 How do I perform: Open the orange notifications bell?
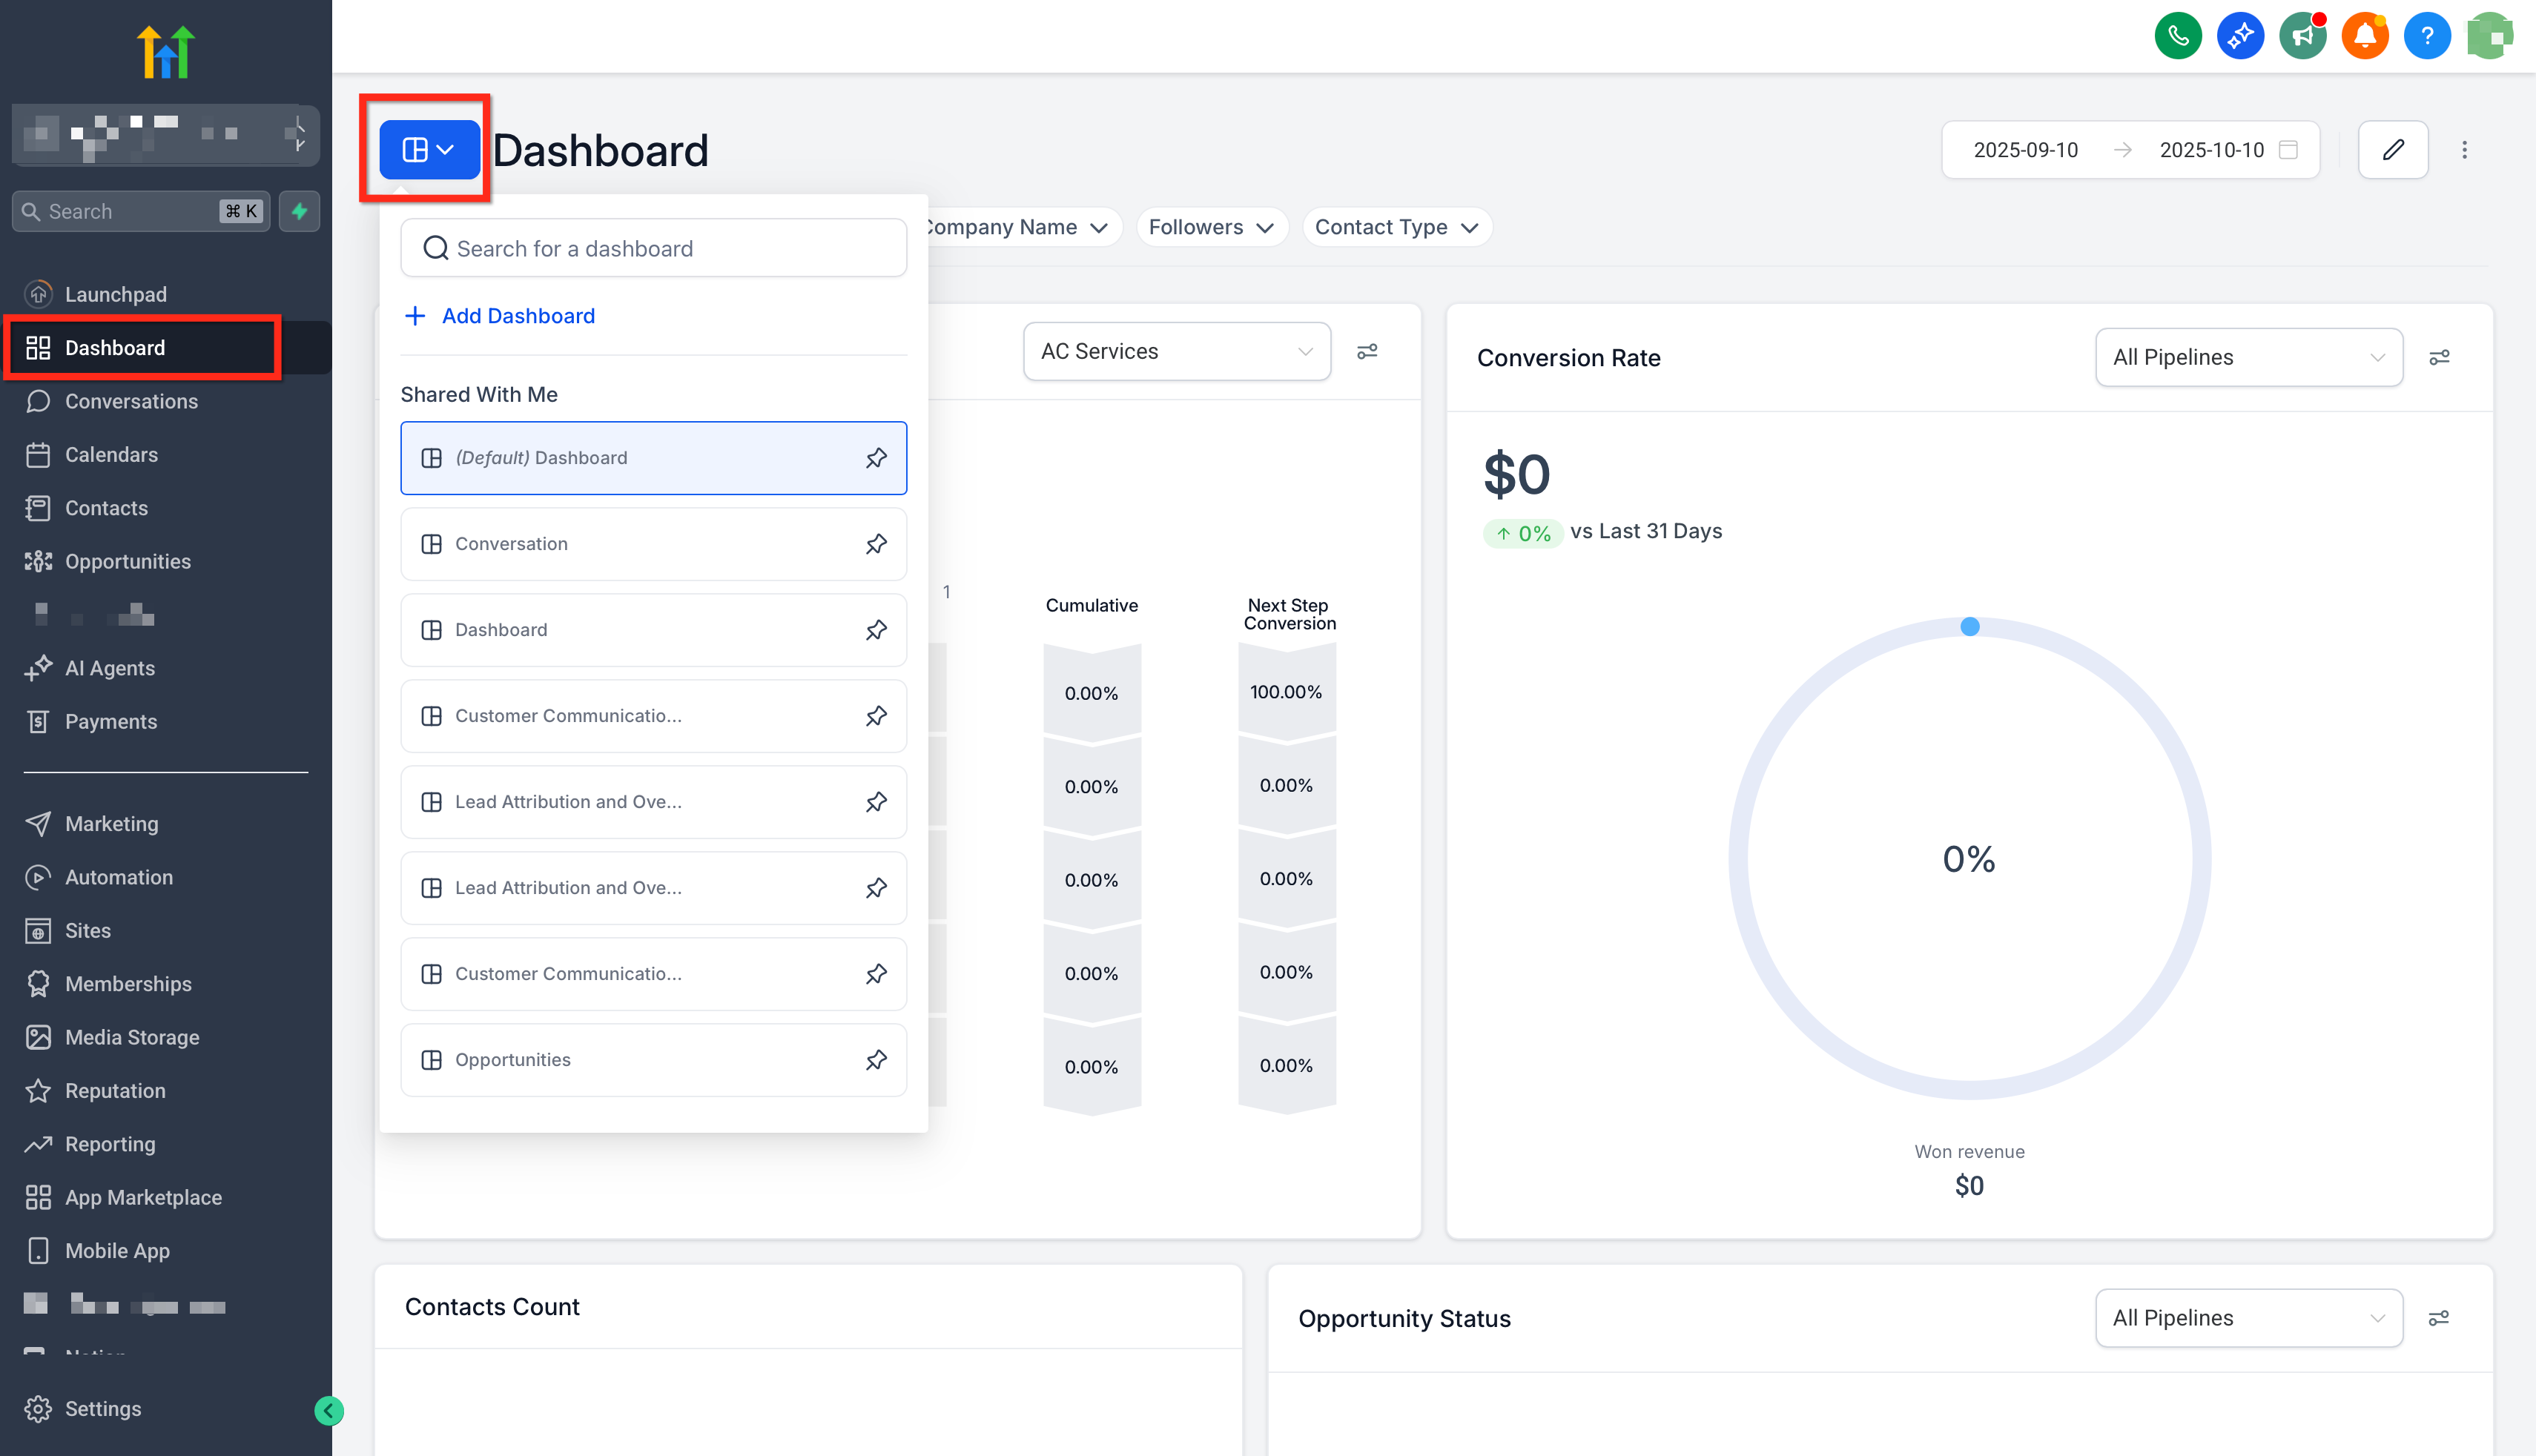point(2364,37)
